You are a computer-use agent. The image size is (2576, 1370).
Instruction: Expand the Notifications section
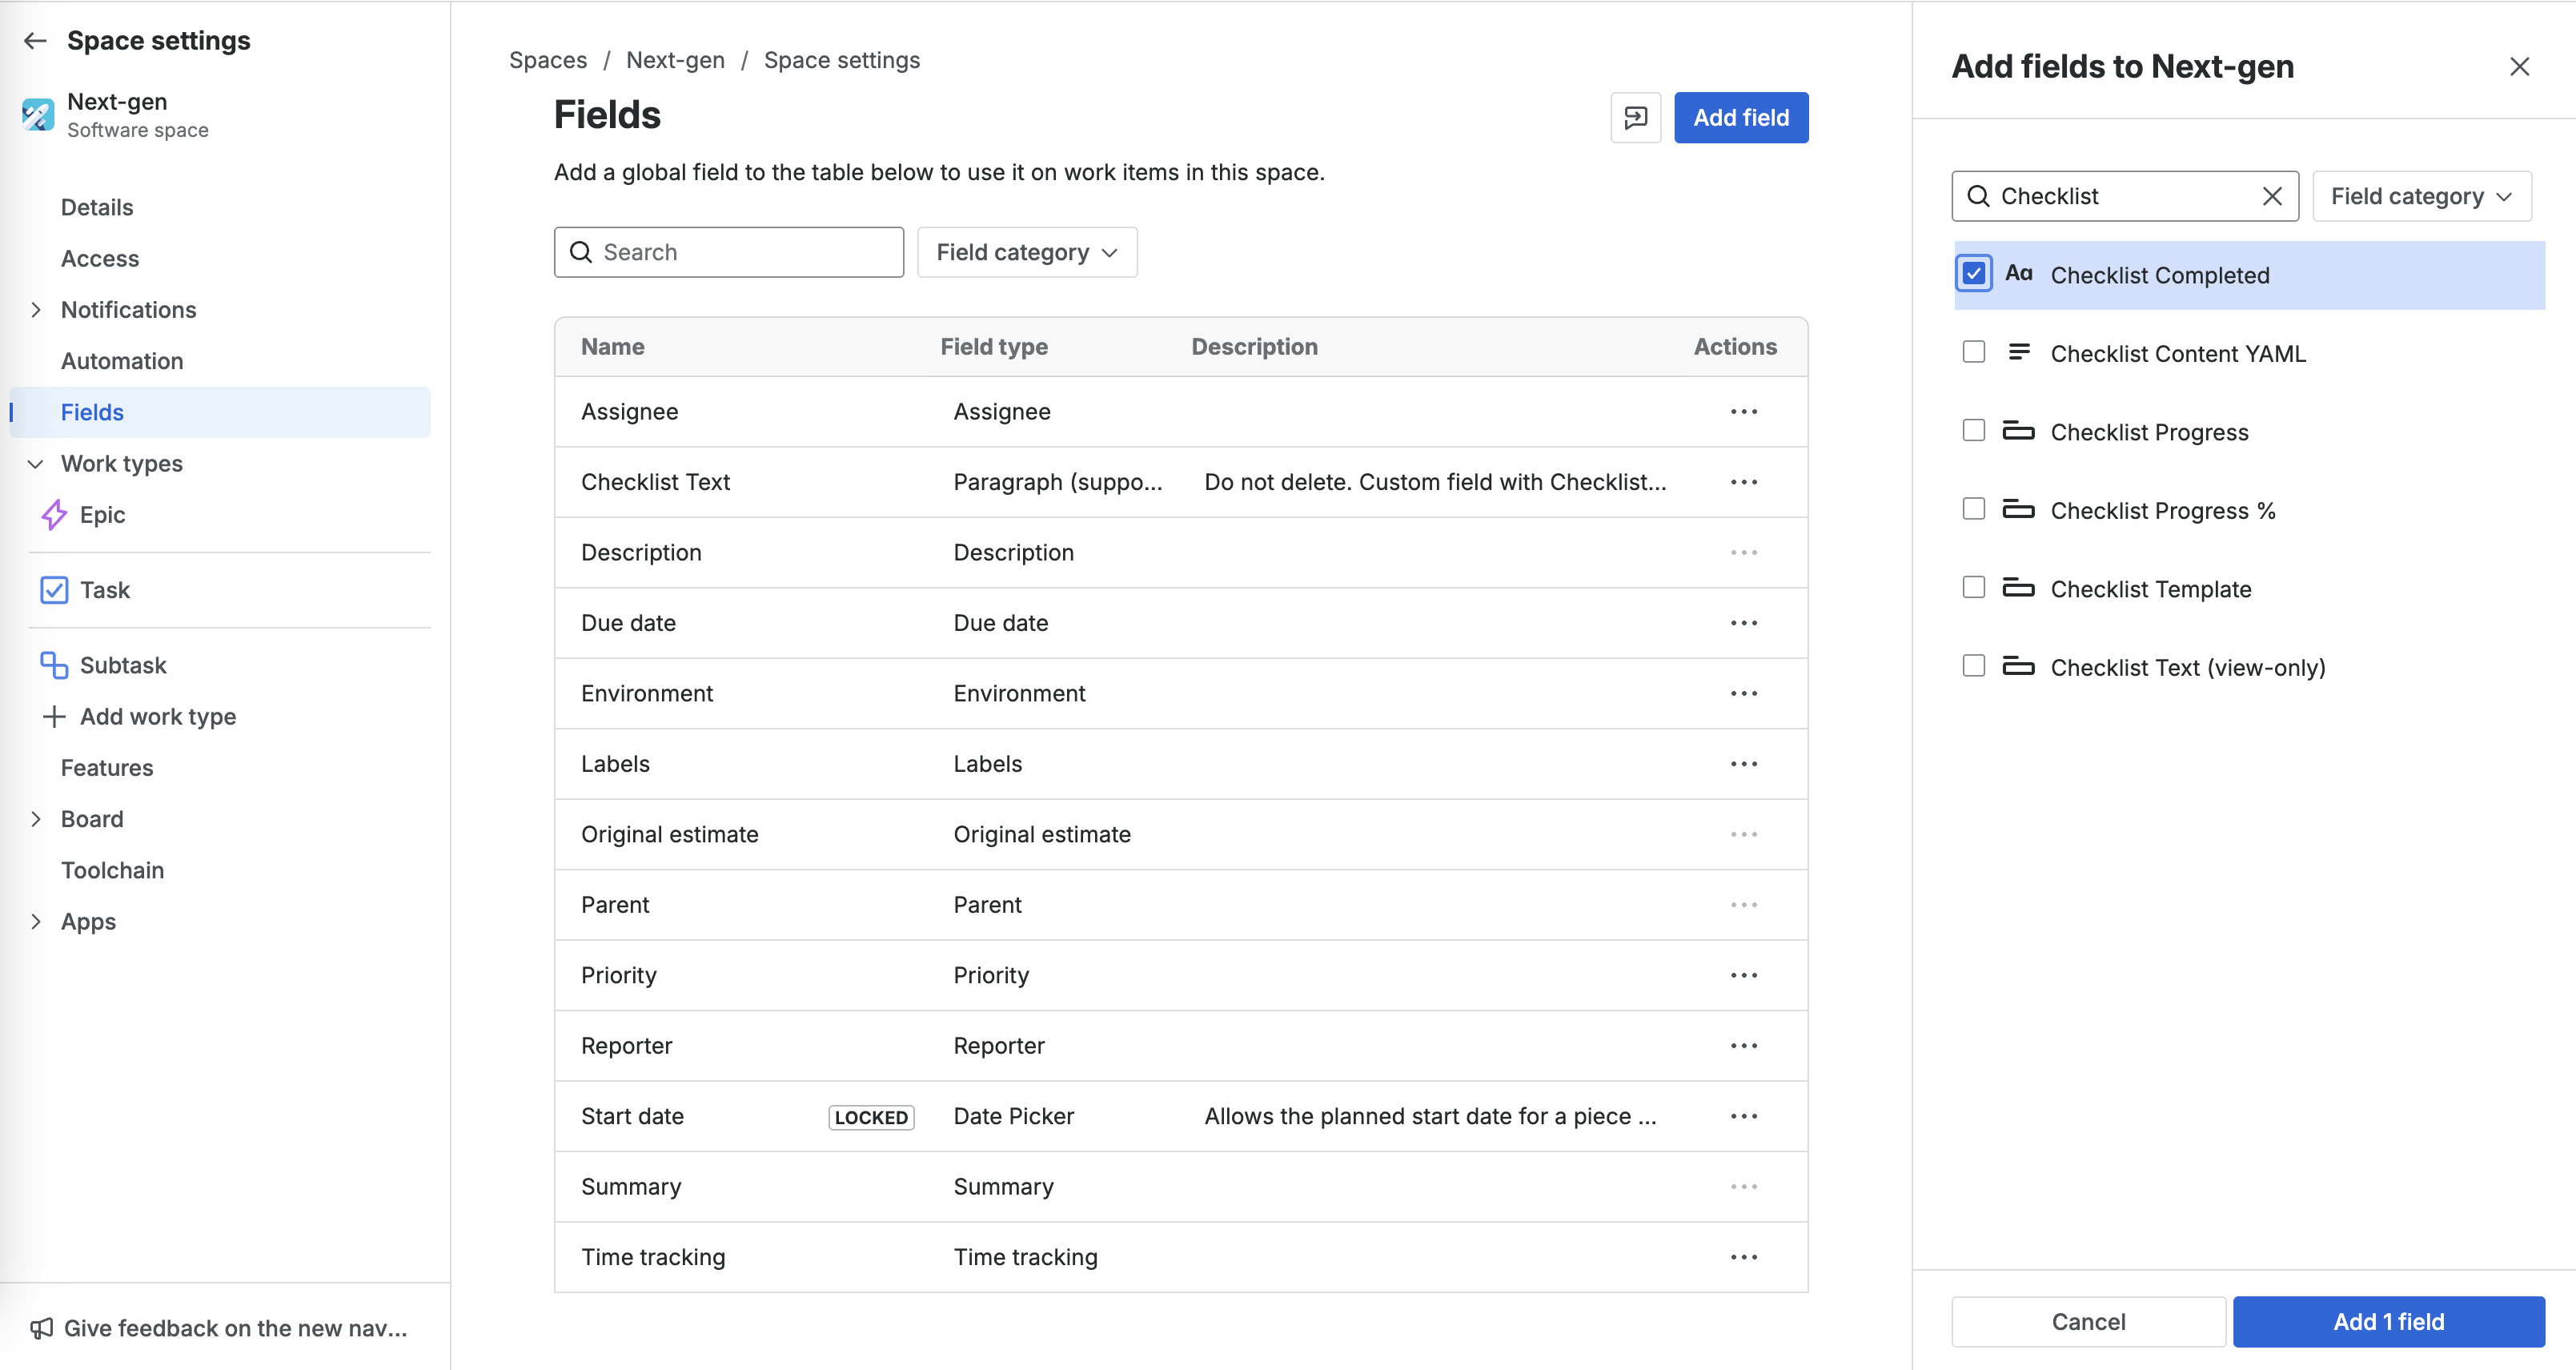pos(36,310)
